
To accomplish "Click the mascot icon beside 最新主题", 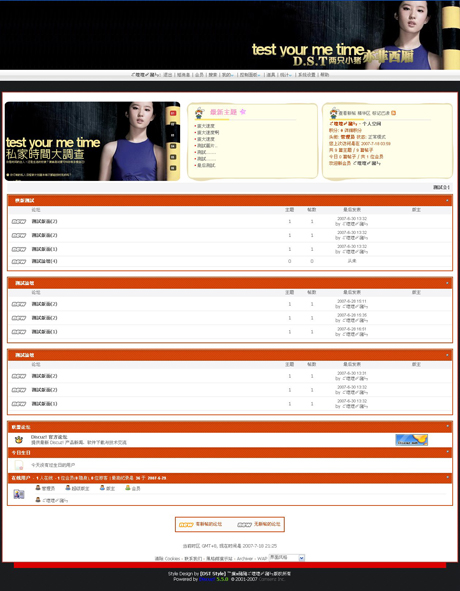I will tap(199, 113).
